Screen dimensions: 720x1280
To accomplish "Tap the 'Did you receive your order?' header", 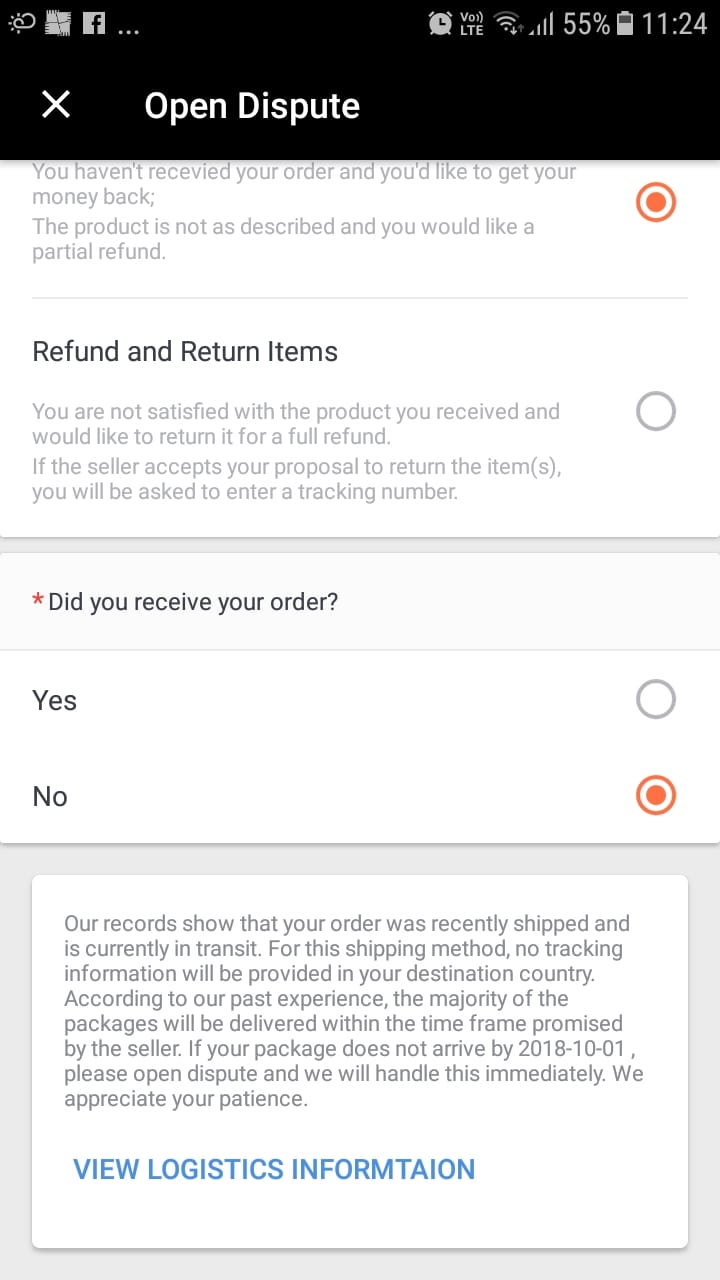I will (193, 602).
